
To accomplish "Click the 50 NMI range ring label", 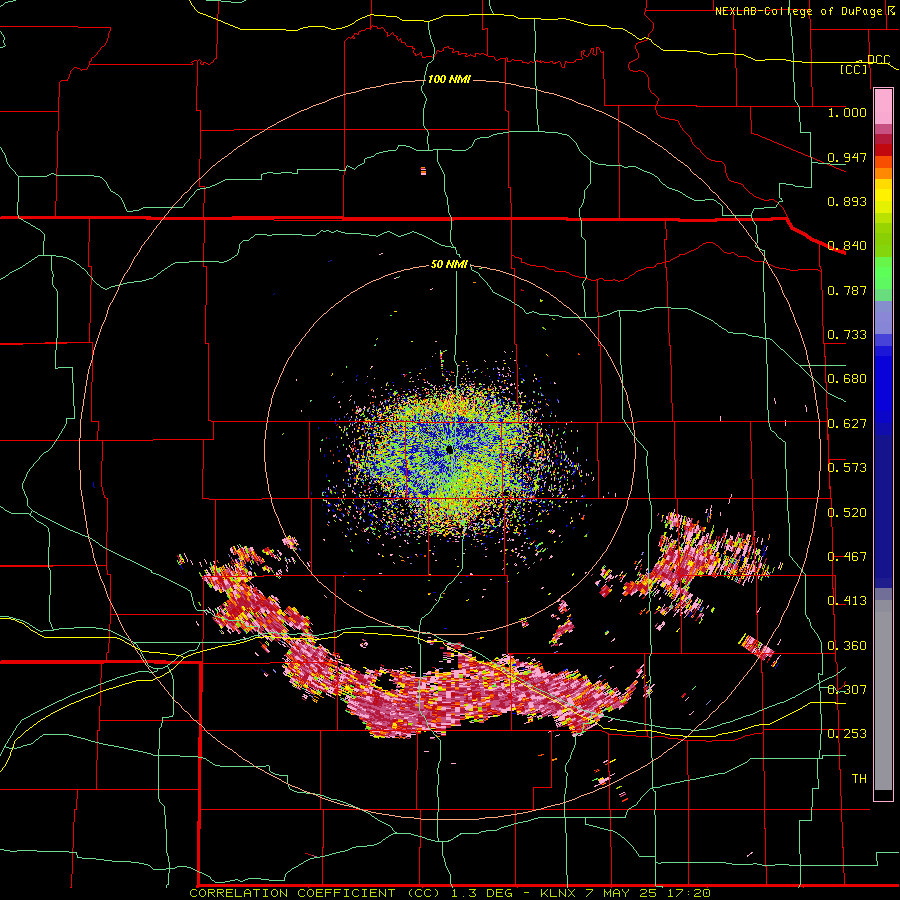I will [x=449, y=265].
